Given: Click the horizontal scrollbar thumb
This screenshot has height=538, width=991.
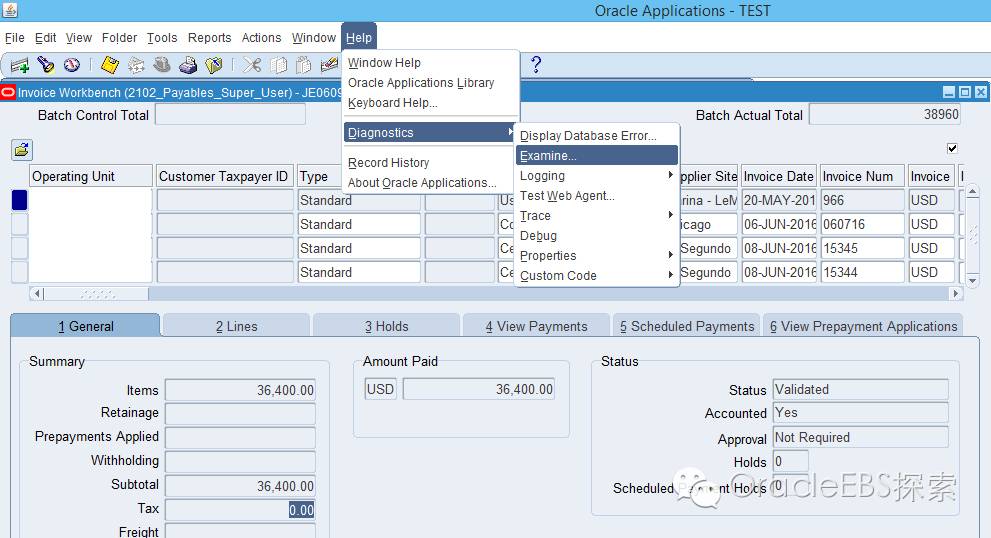Looking at the screenshot, I should tap(97, 293).
